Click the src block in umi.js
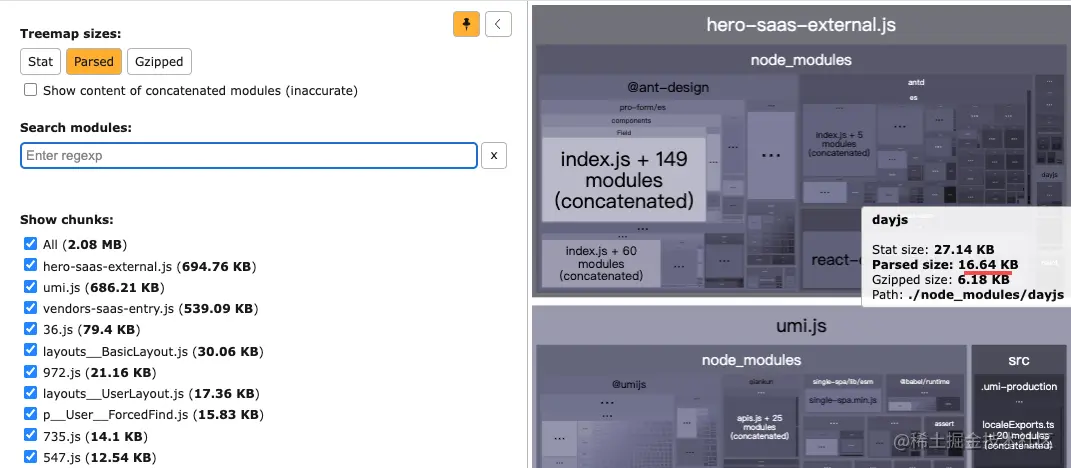This screenshot has height=468, width=1071. tap(1018, 359)
